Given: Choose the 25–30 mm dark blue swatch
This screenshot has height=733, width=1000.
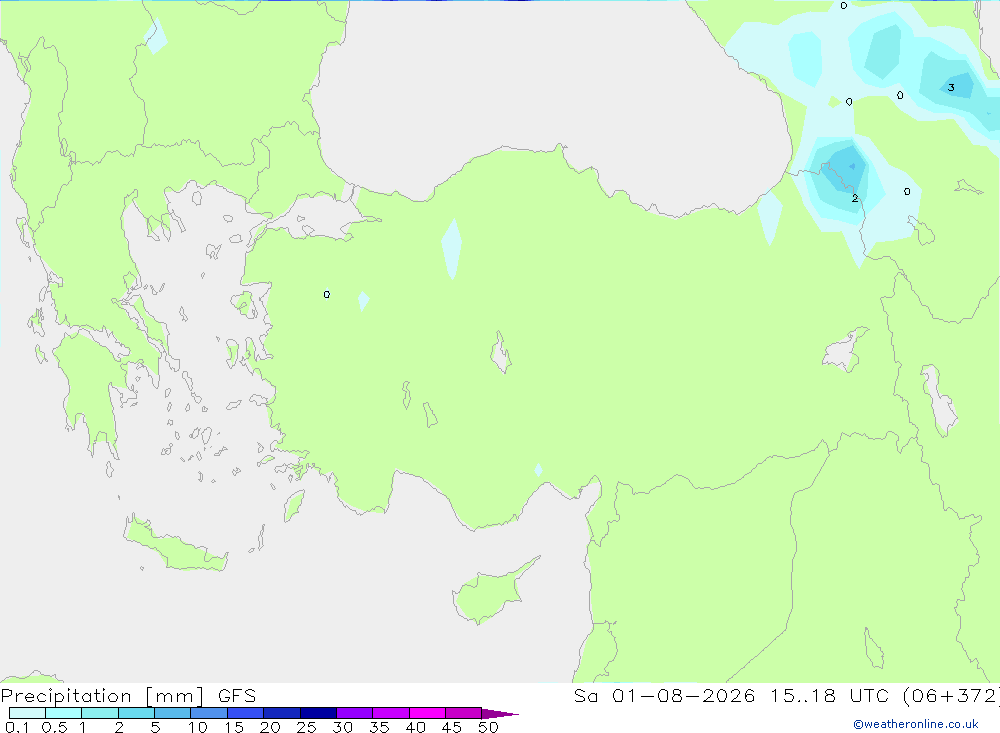Looking at the screenshot, I should 318,713.
